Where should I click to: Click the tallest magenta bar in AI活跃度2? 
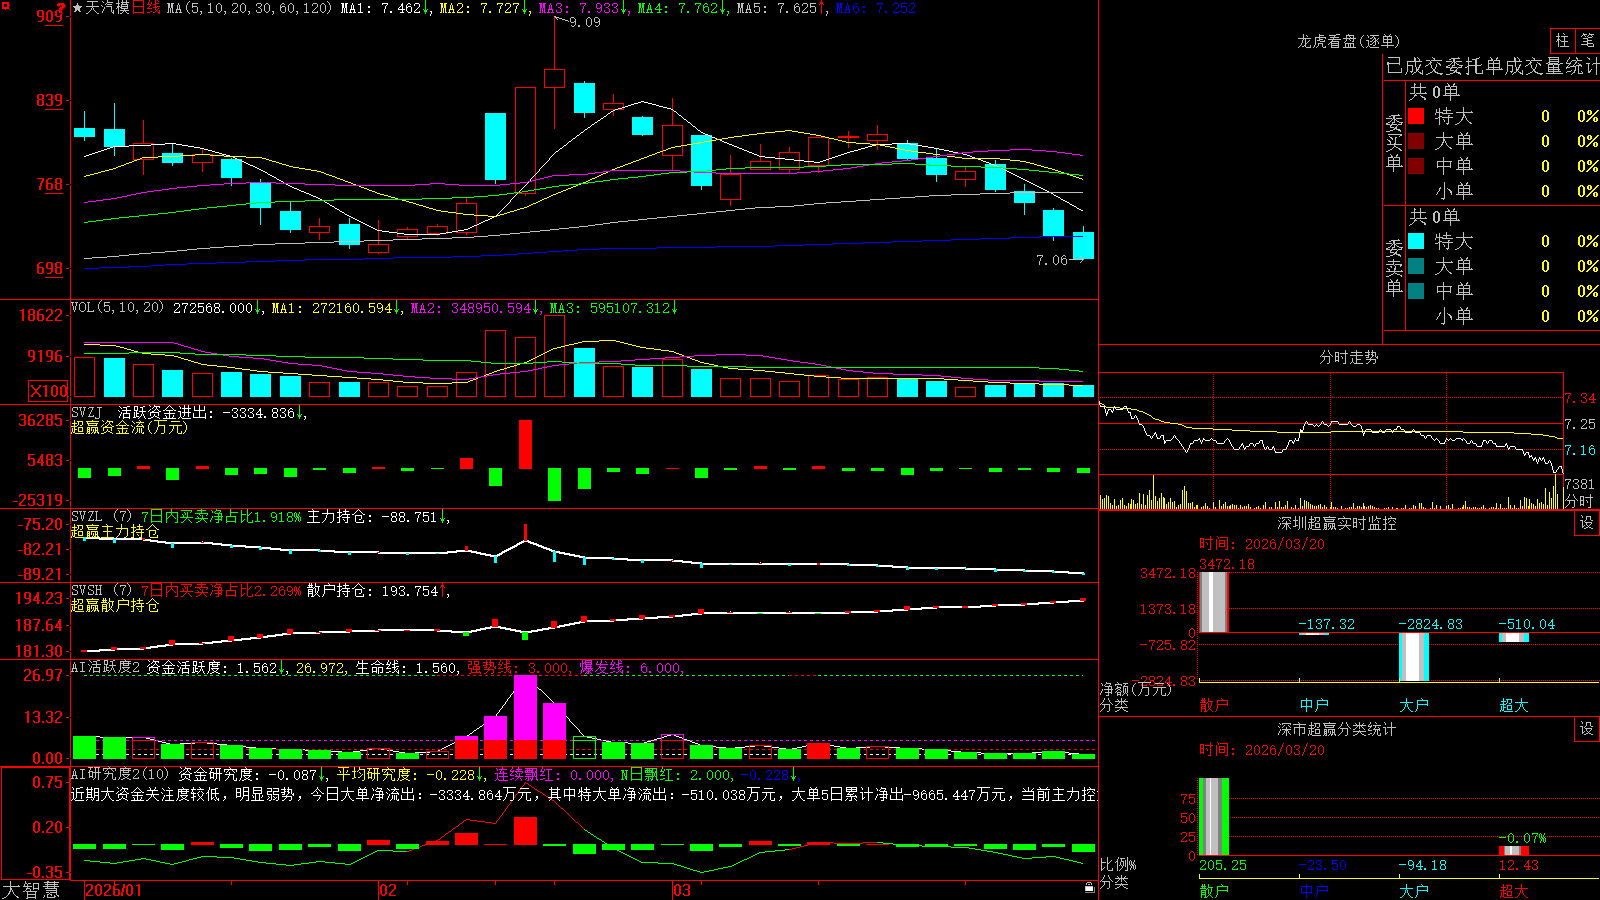coord(525,708)
